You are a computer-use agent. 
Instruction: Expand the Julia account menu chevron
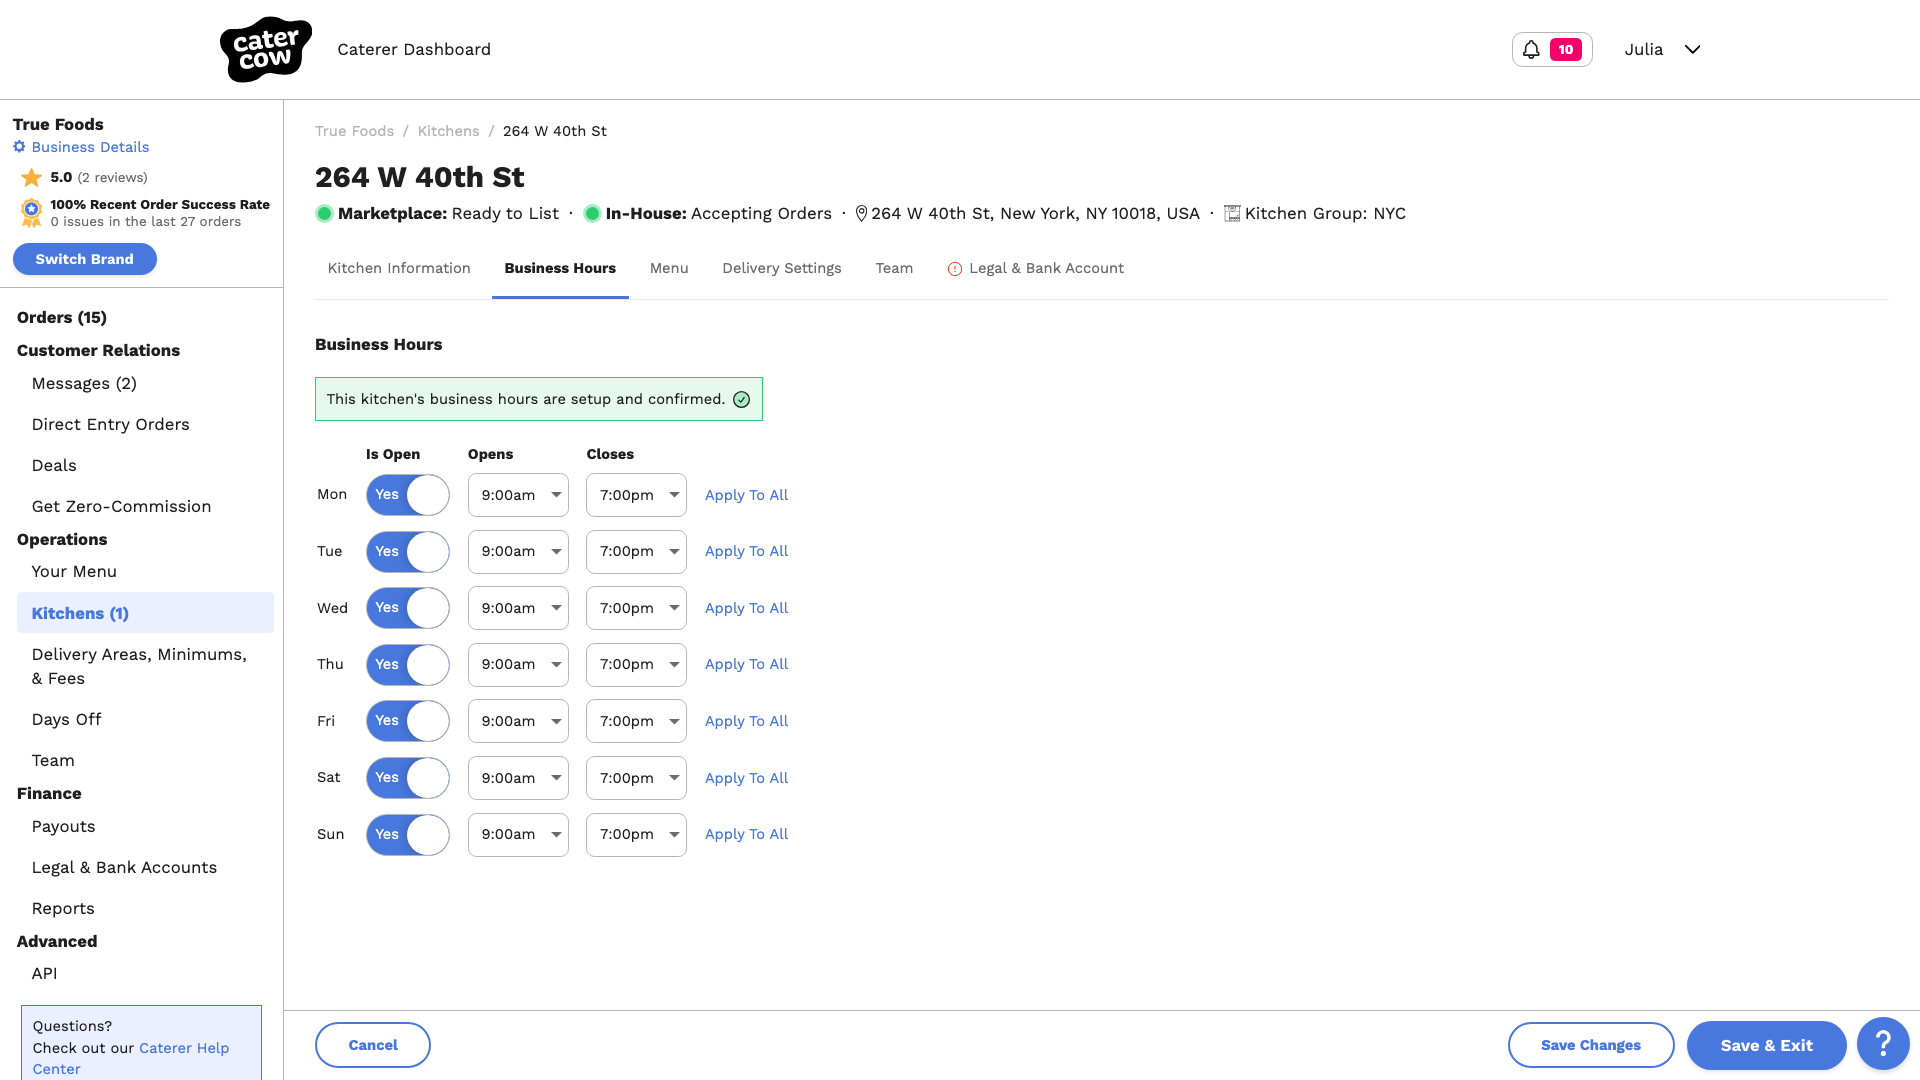click(x=1692, y=49)
